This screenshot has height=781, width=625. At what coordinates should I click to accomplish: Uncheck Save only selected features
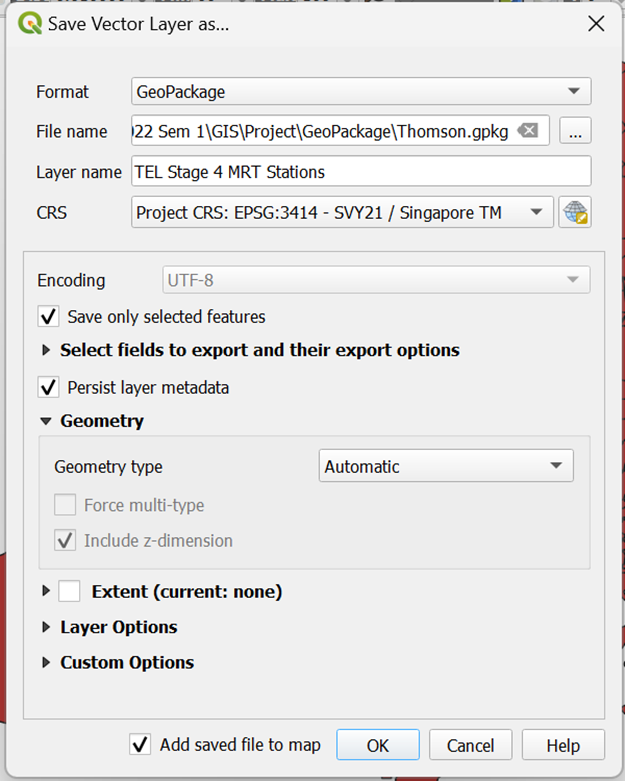48,317
